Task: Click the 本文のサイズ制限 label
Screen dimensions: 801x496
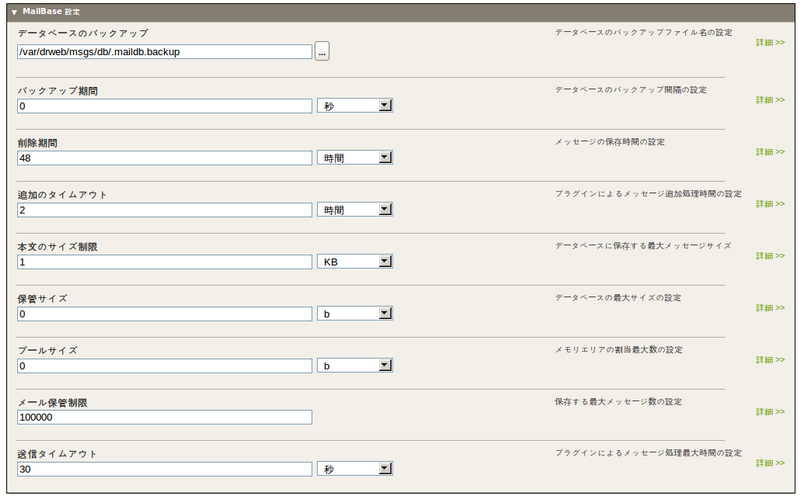Action: coord(58,247)
